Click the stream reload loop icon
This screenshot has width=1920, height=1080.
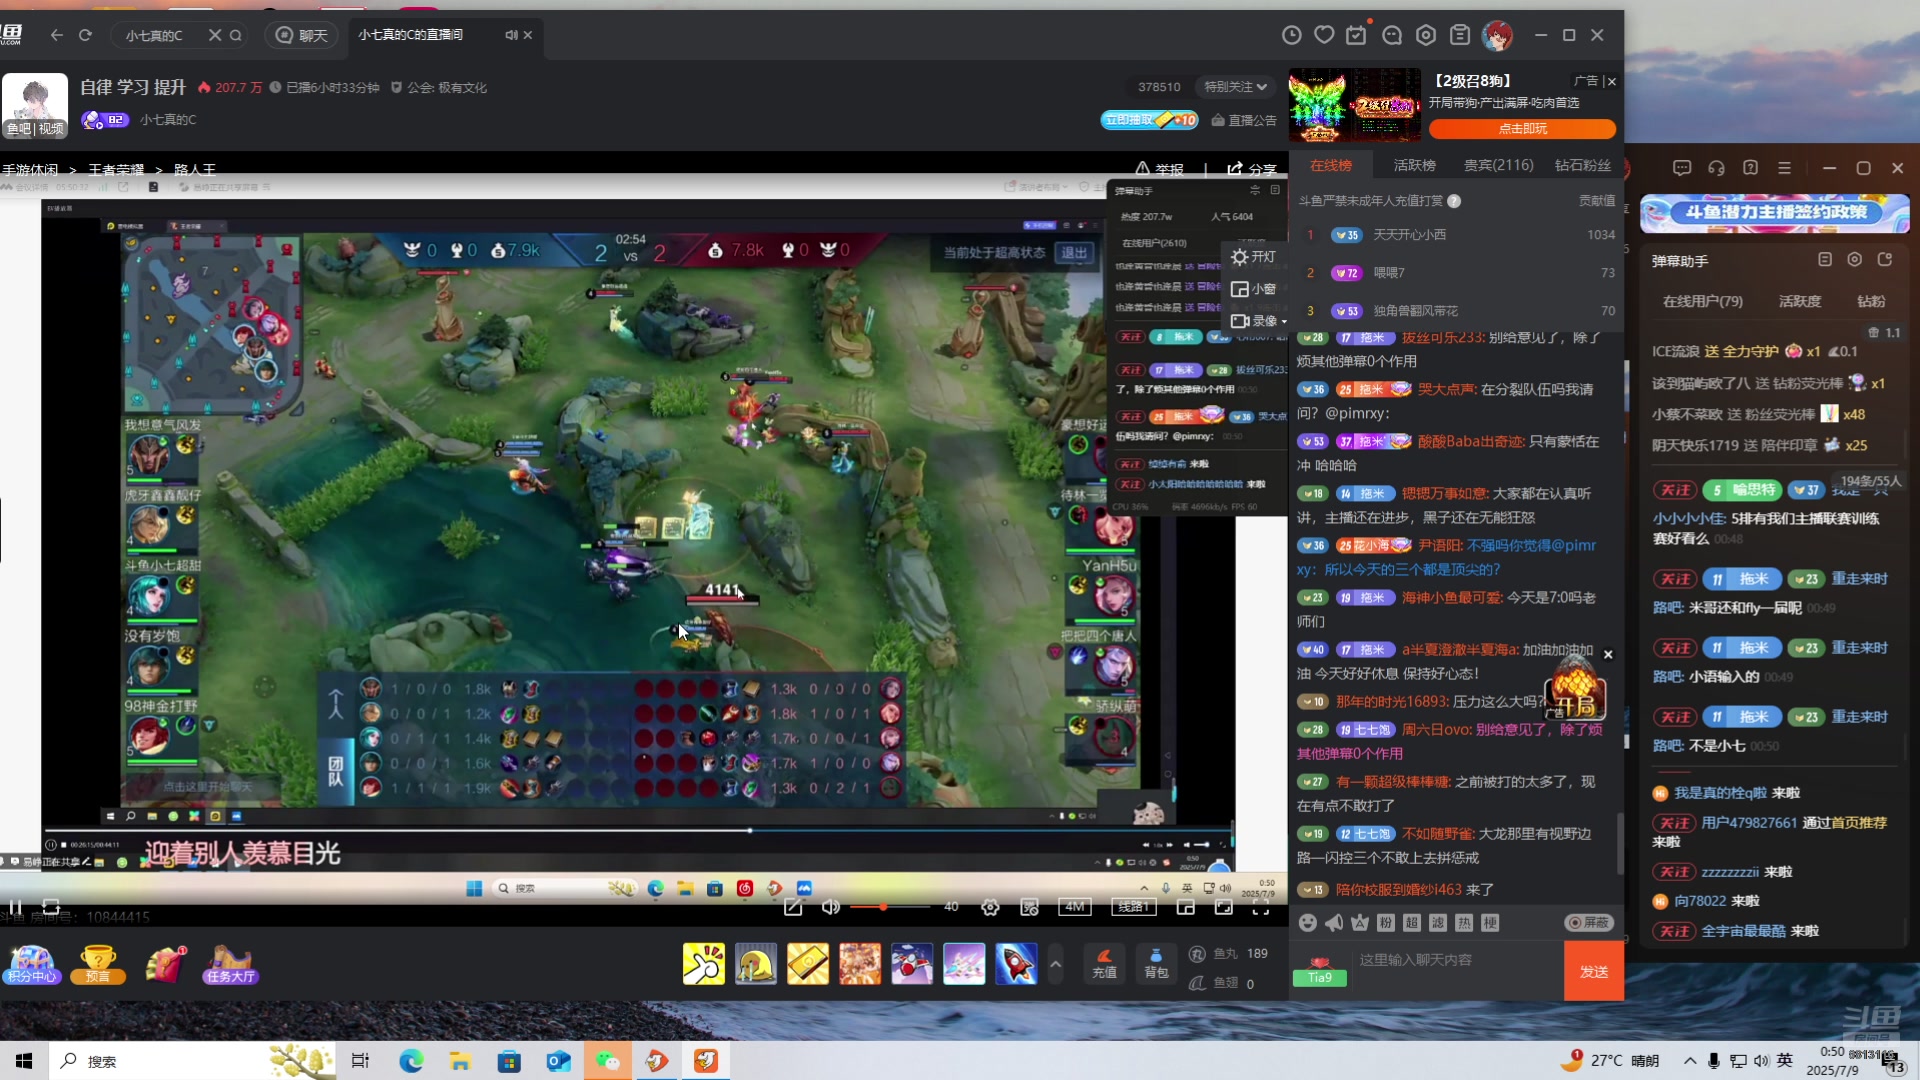51,907
